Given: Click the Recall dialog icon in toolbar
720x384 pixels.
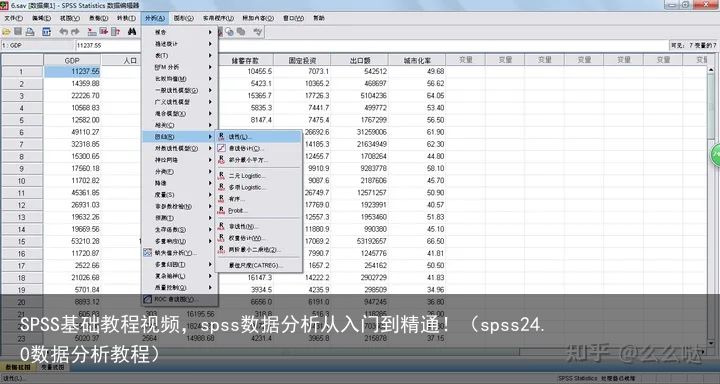Looking at the screenshot, I should tap(46, 32).
